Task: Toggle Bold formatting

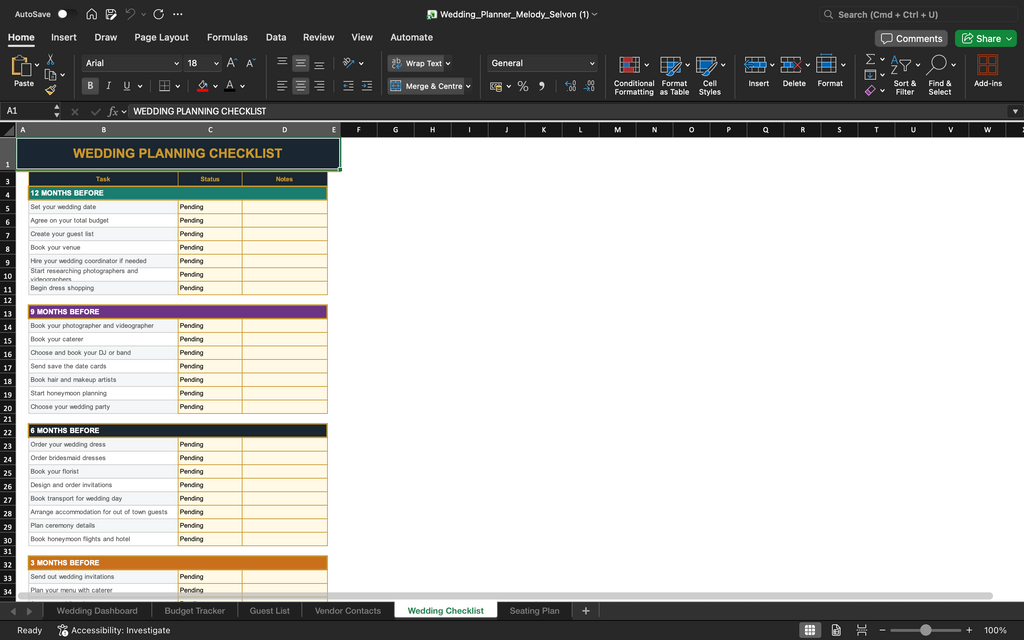Action: coord(90,86)
